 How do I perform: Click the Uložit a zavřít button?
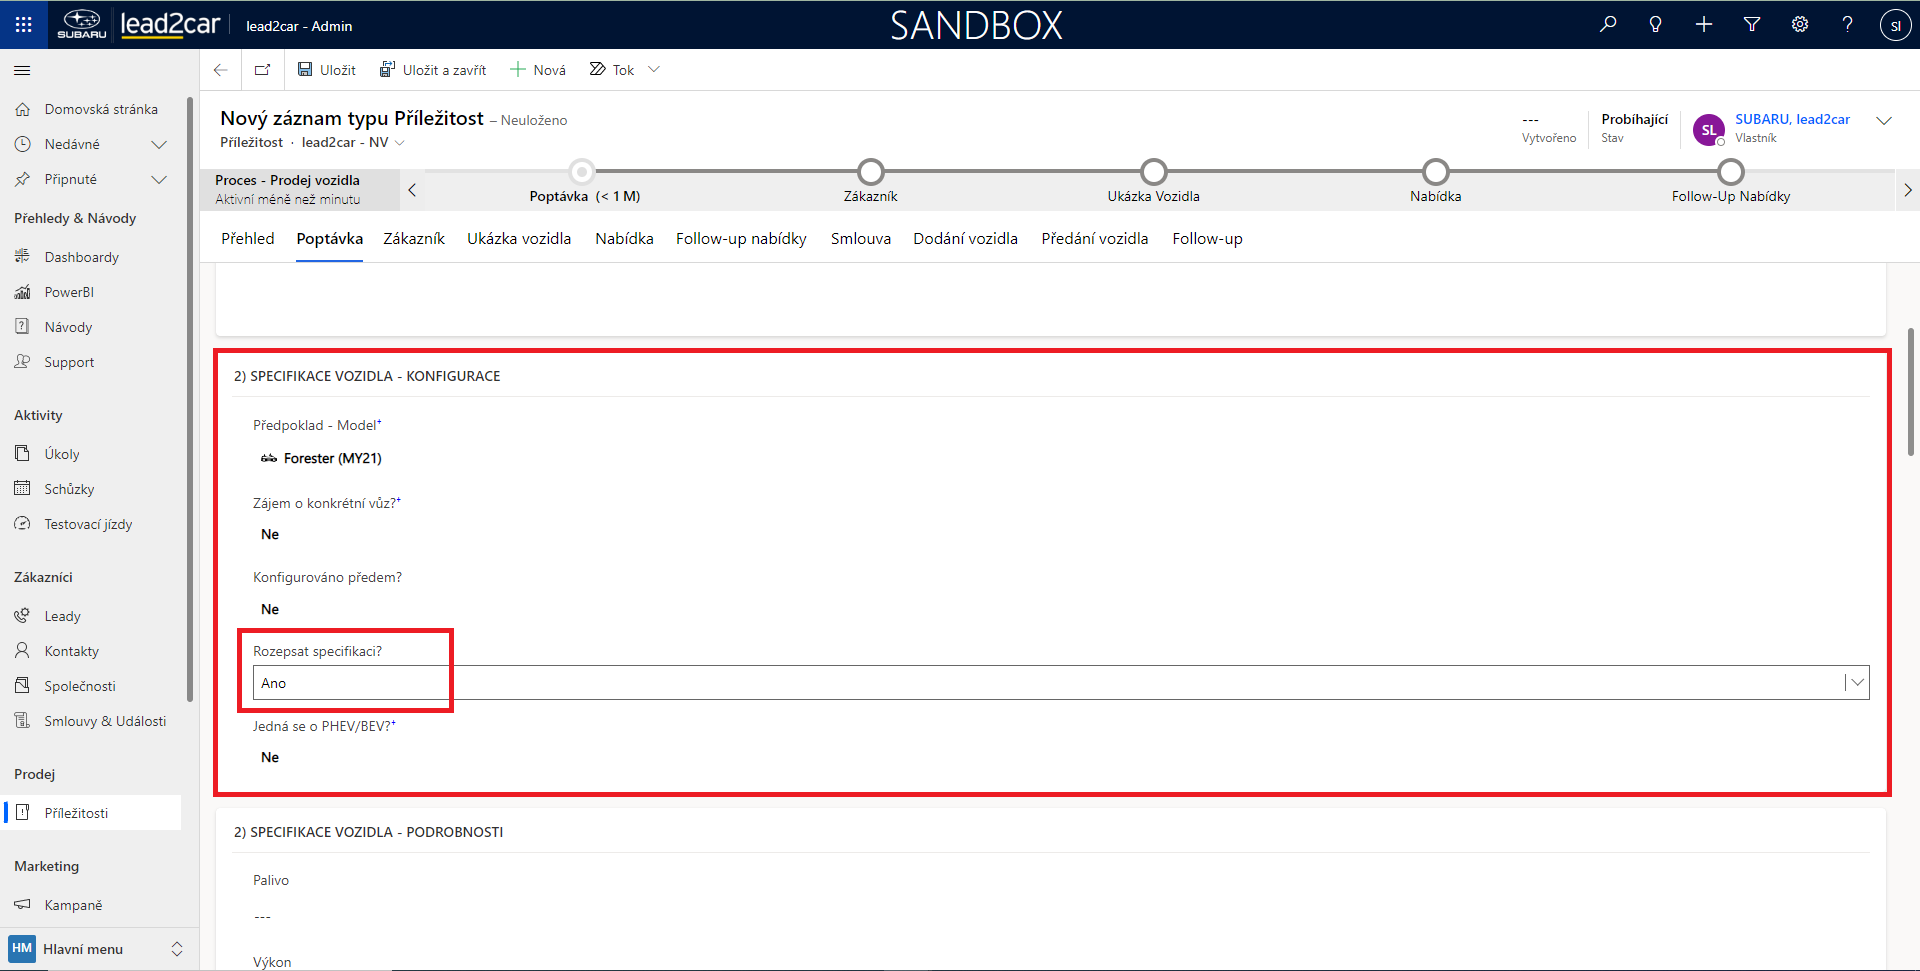tap(433, 70)
